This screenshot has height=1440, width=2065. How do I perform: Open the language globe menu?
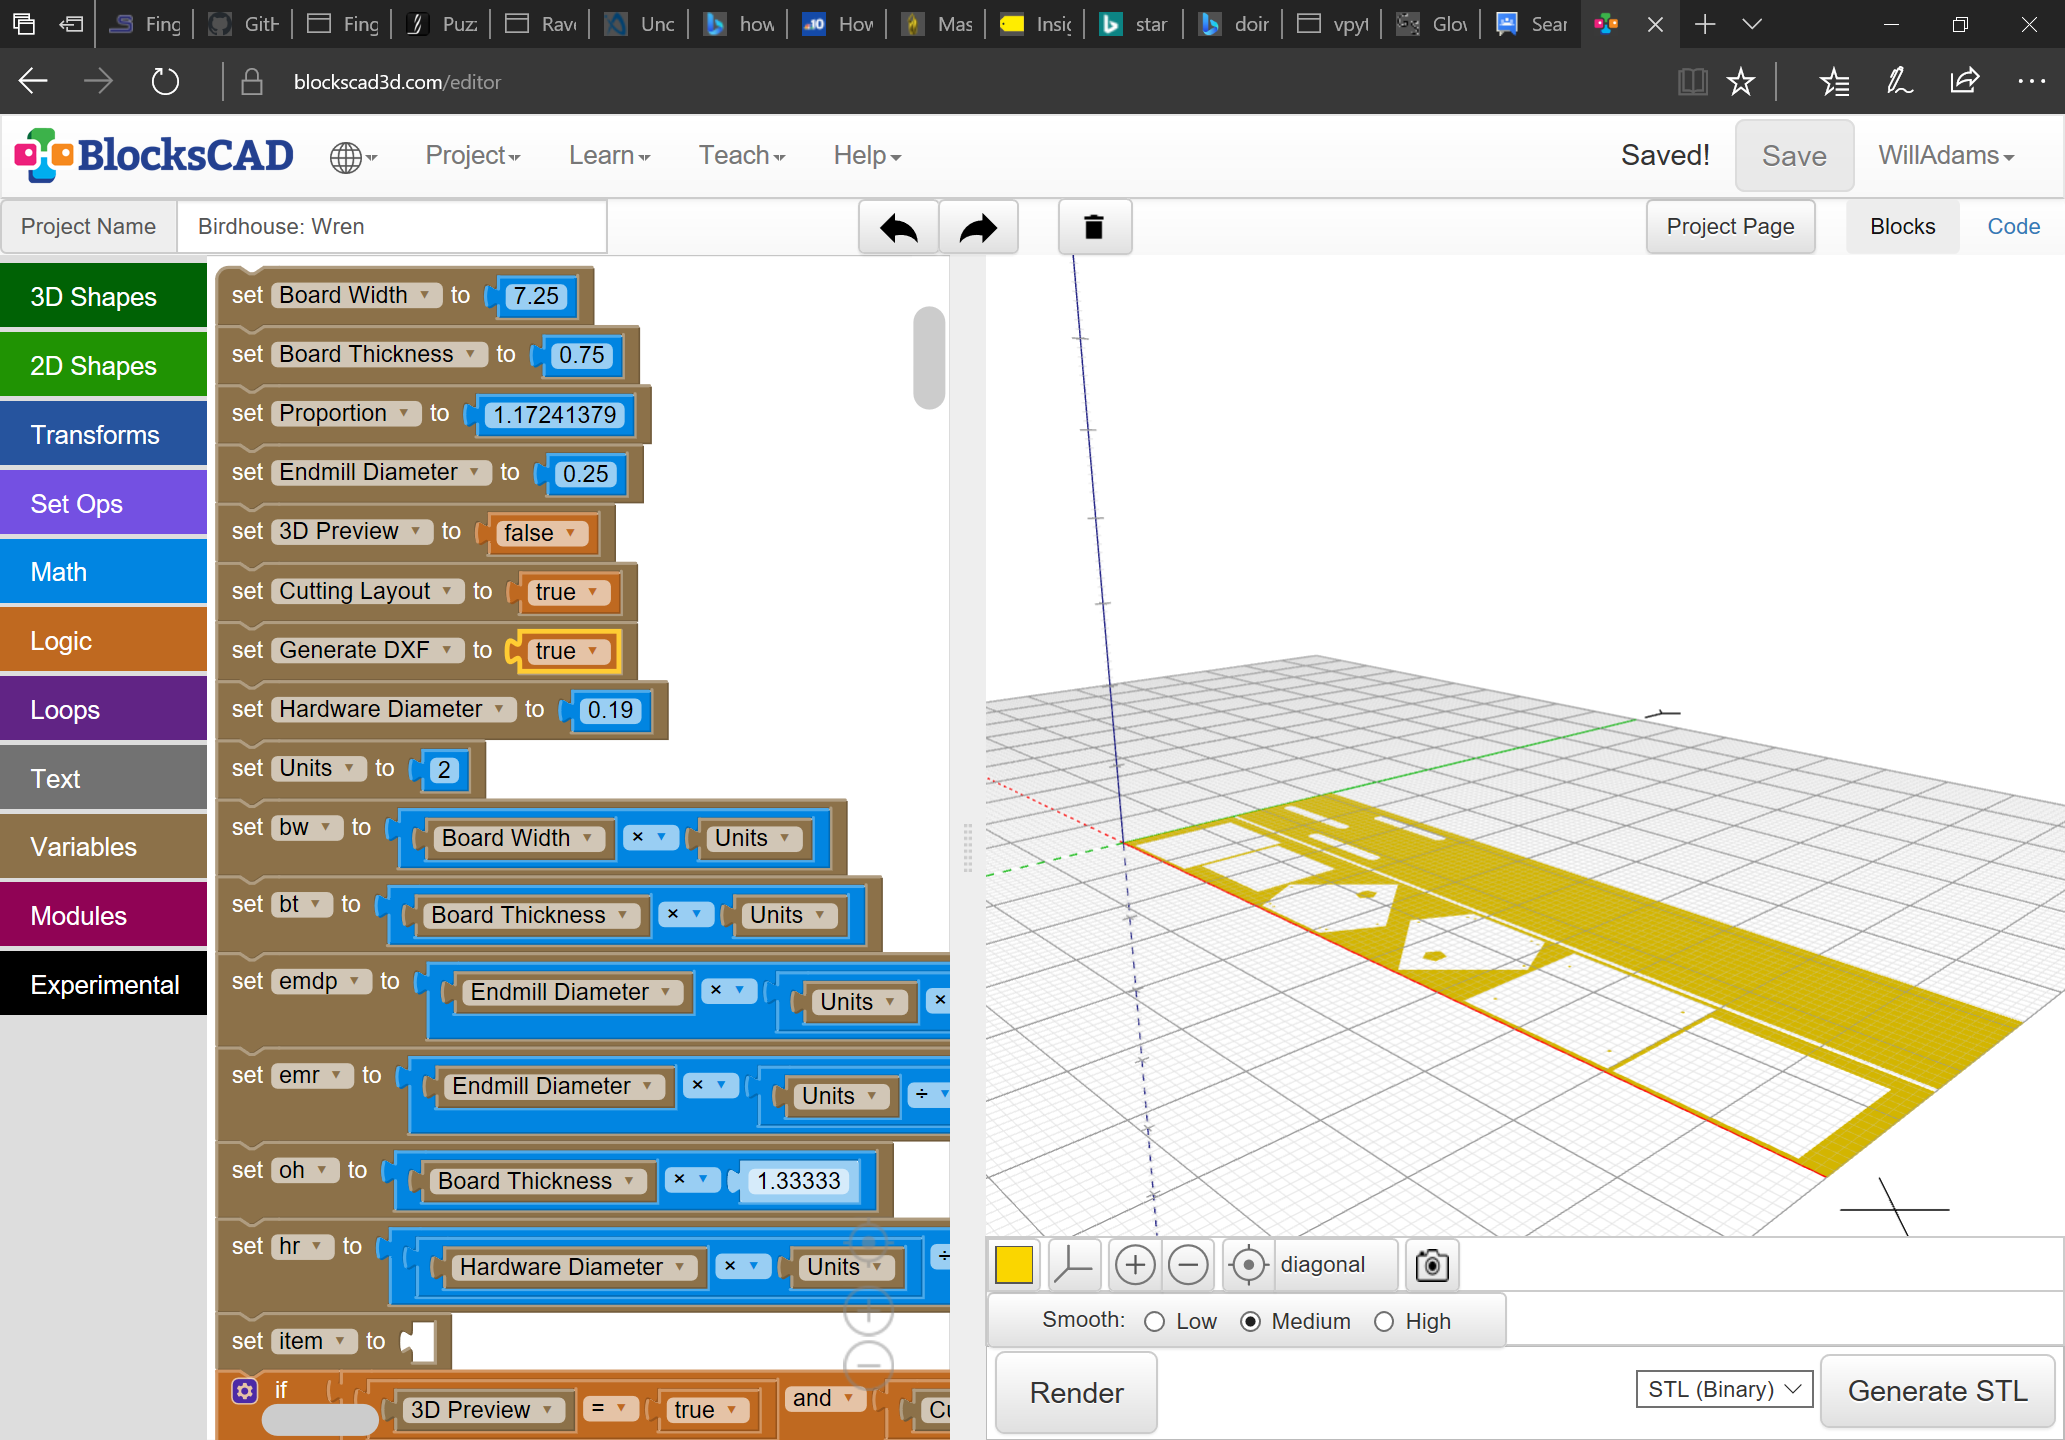coord(353,157)
